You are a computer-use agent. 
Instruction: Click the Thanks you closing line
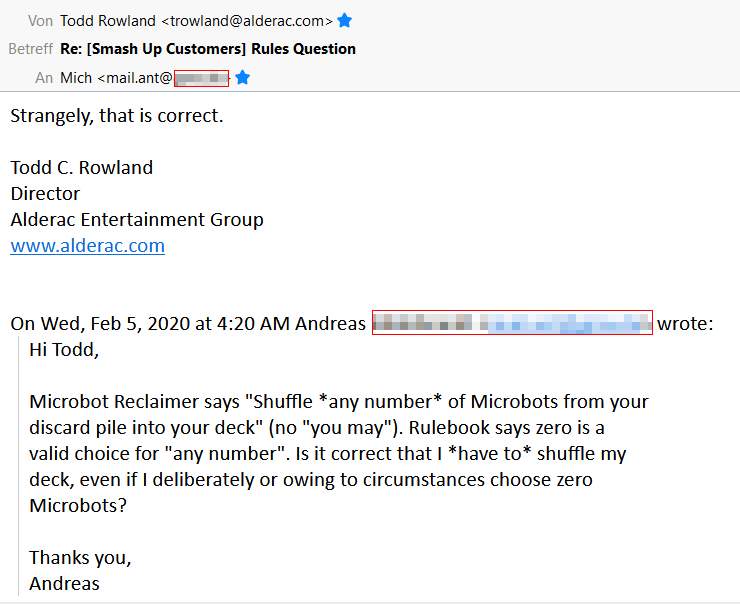(x=80, y=558)
